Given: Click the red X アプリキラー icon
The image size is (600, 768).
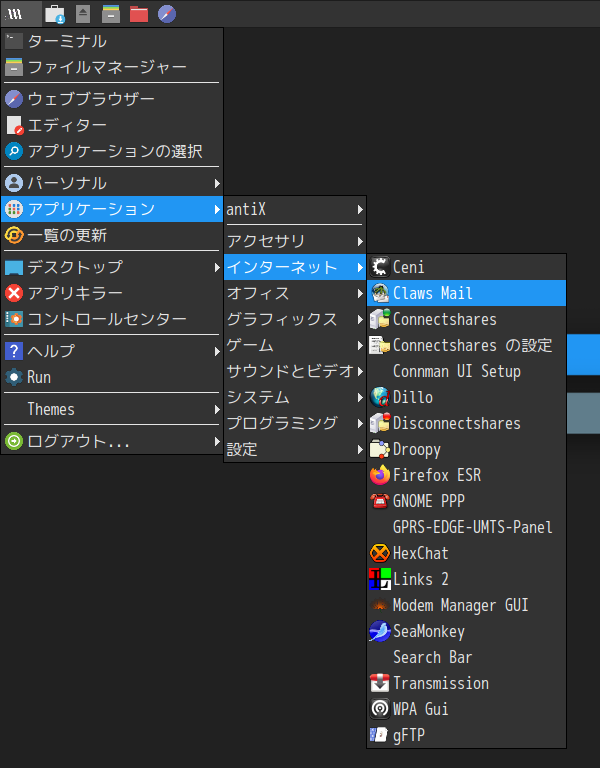Looking at the screenshot, I should [14, 293].
